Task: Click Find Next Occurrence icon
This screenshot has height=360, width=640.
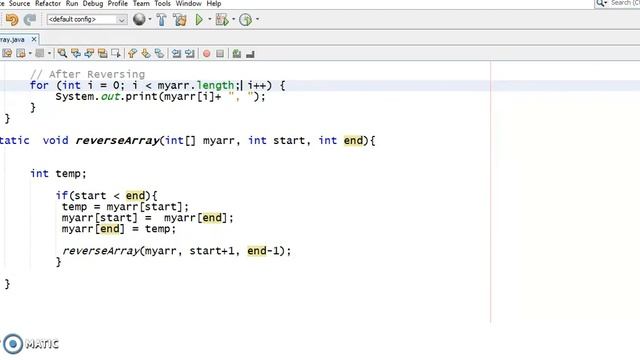Action: tap(89, 53)
